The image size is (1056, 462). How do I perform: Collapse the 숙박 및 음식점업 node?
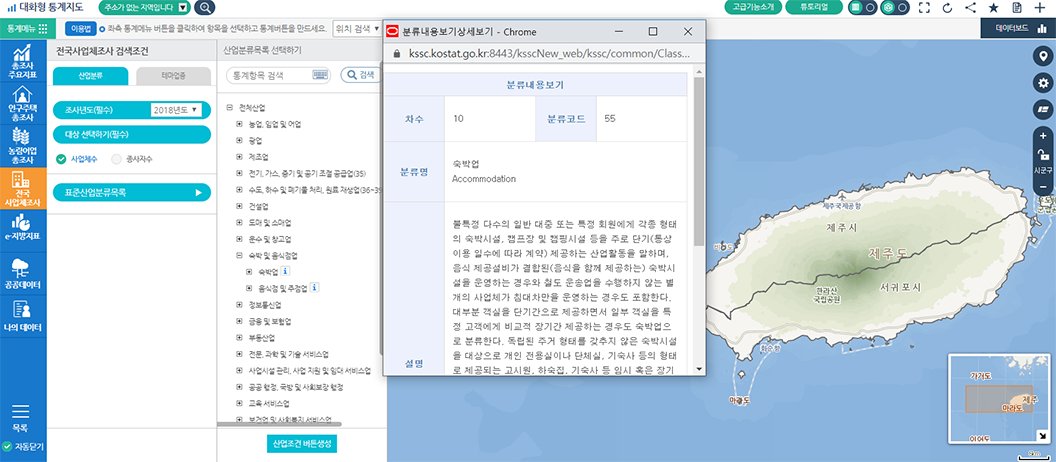coord(239,255)
